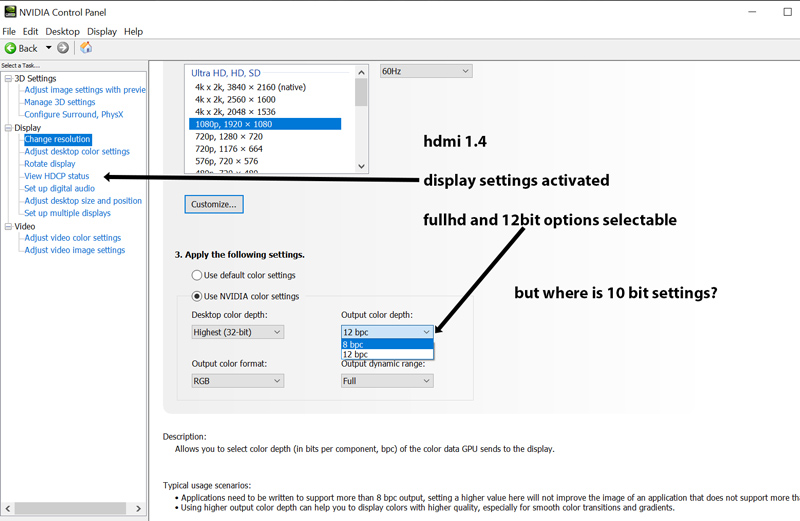Viewport: 800px width, 521px height.
Task: Click the Output color depth combo box
Action: point(387,332)
